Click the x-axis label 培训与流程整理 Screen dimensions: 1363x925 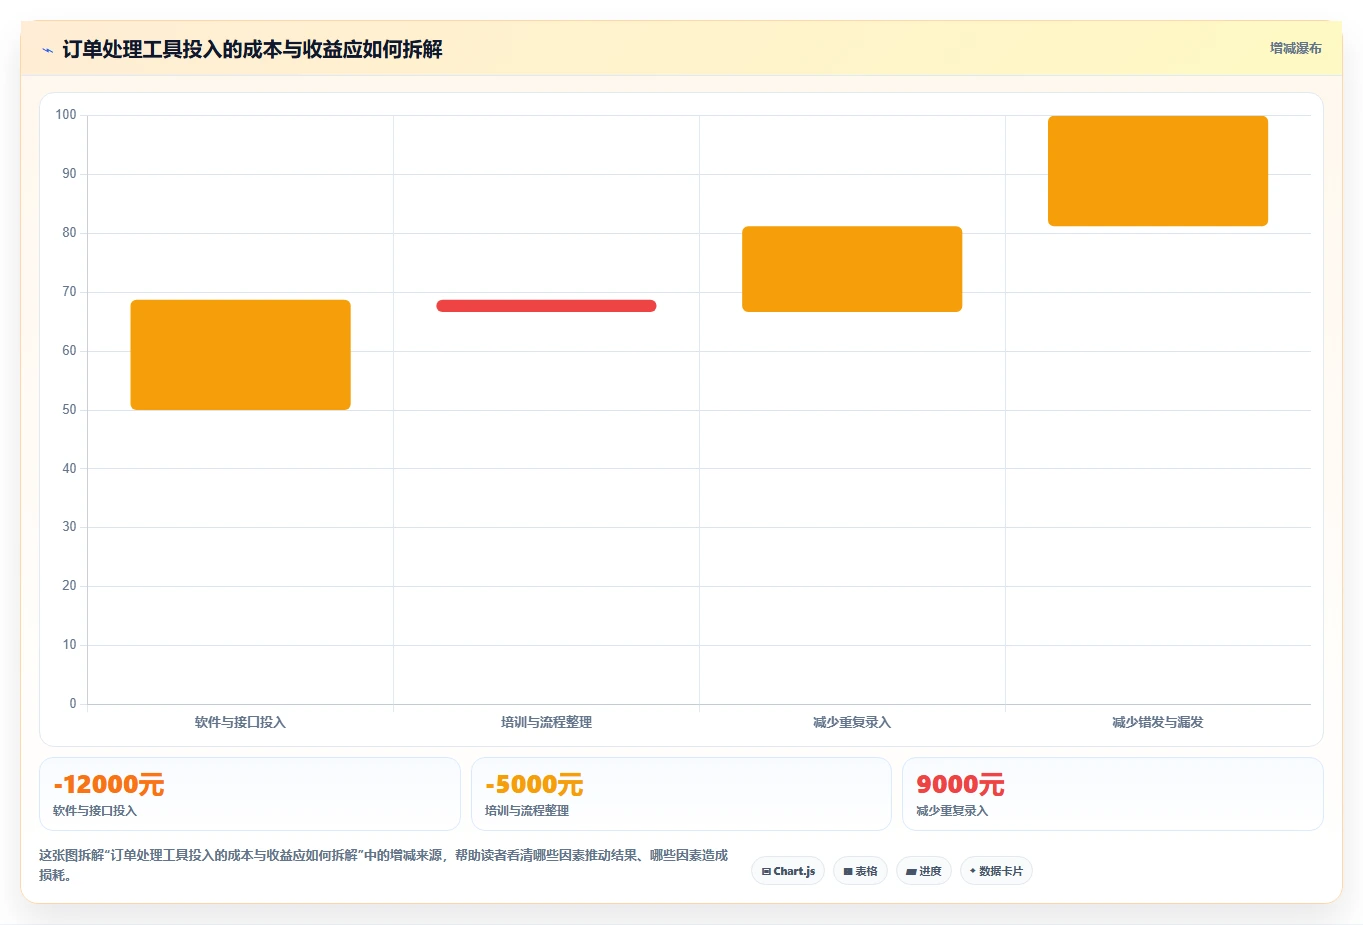pyautogui.click(x=546, y=722)
